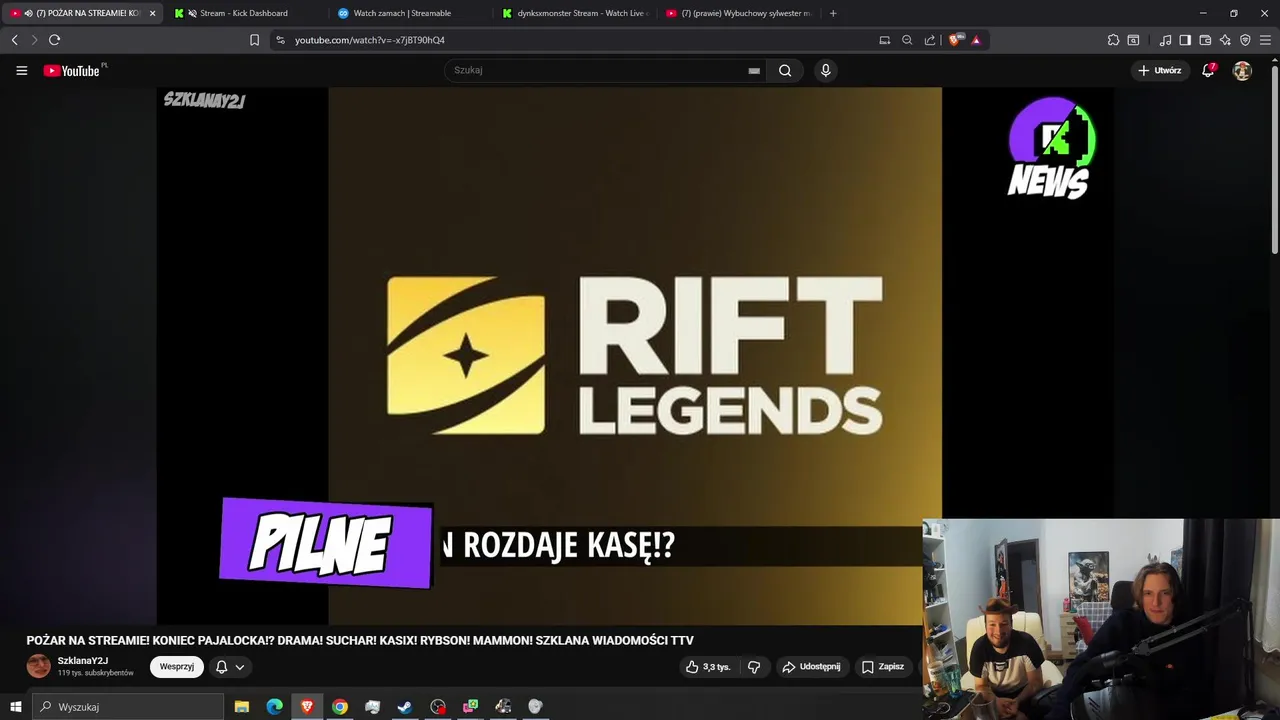The width and height of the screenshot is (1280, 720).
Task: Like the video with thumbs up
Action: [x=708, y=667]
